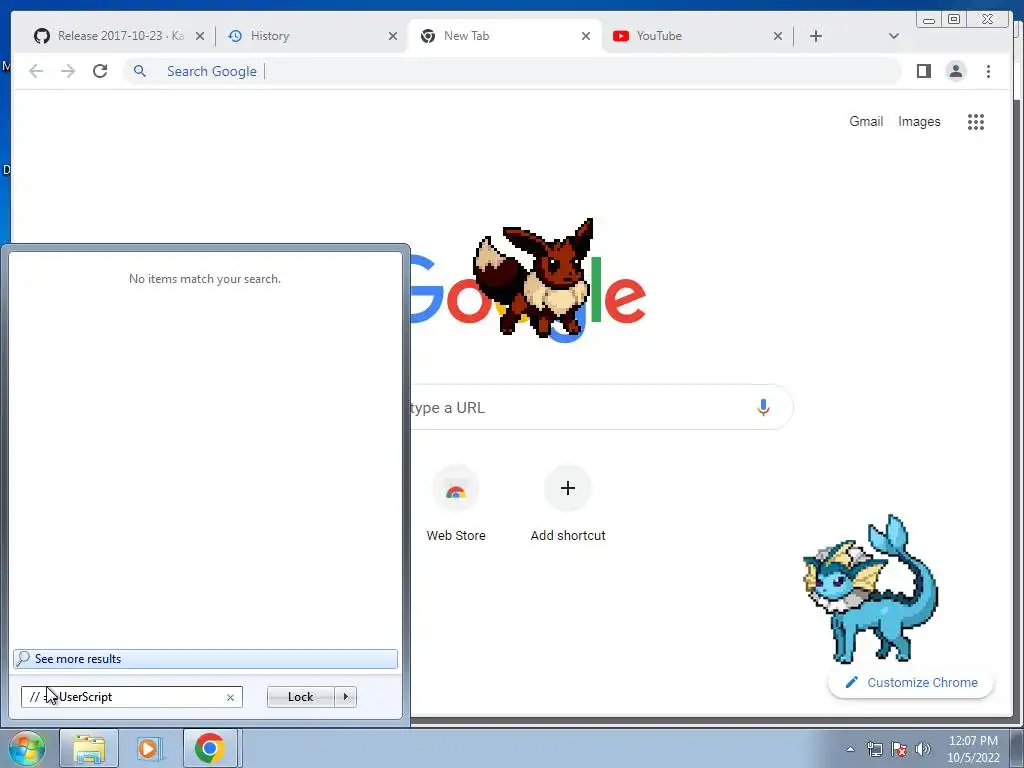Open a new tab with plus button

point(816,37)
